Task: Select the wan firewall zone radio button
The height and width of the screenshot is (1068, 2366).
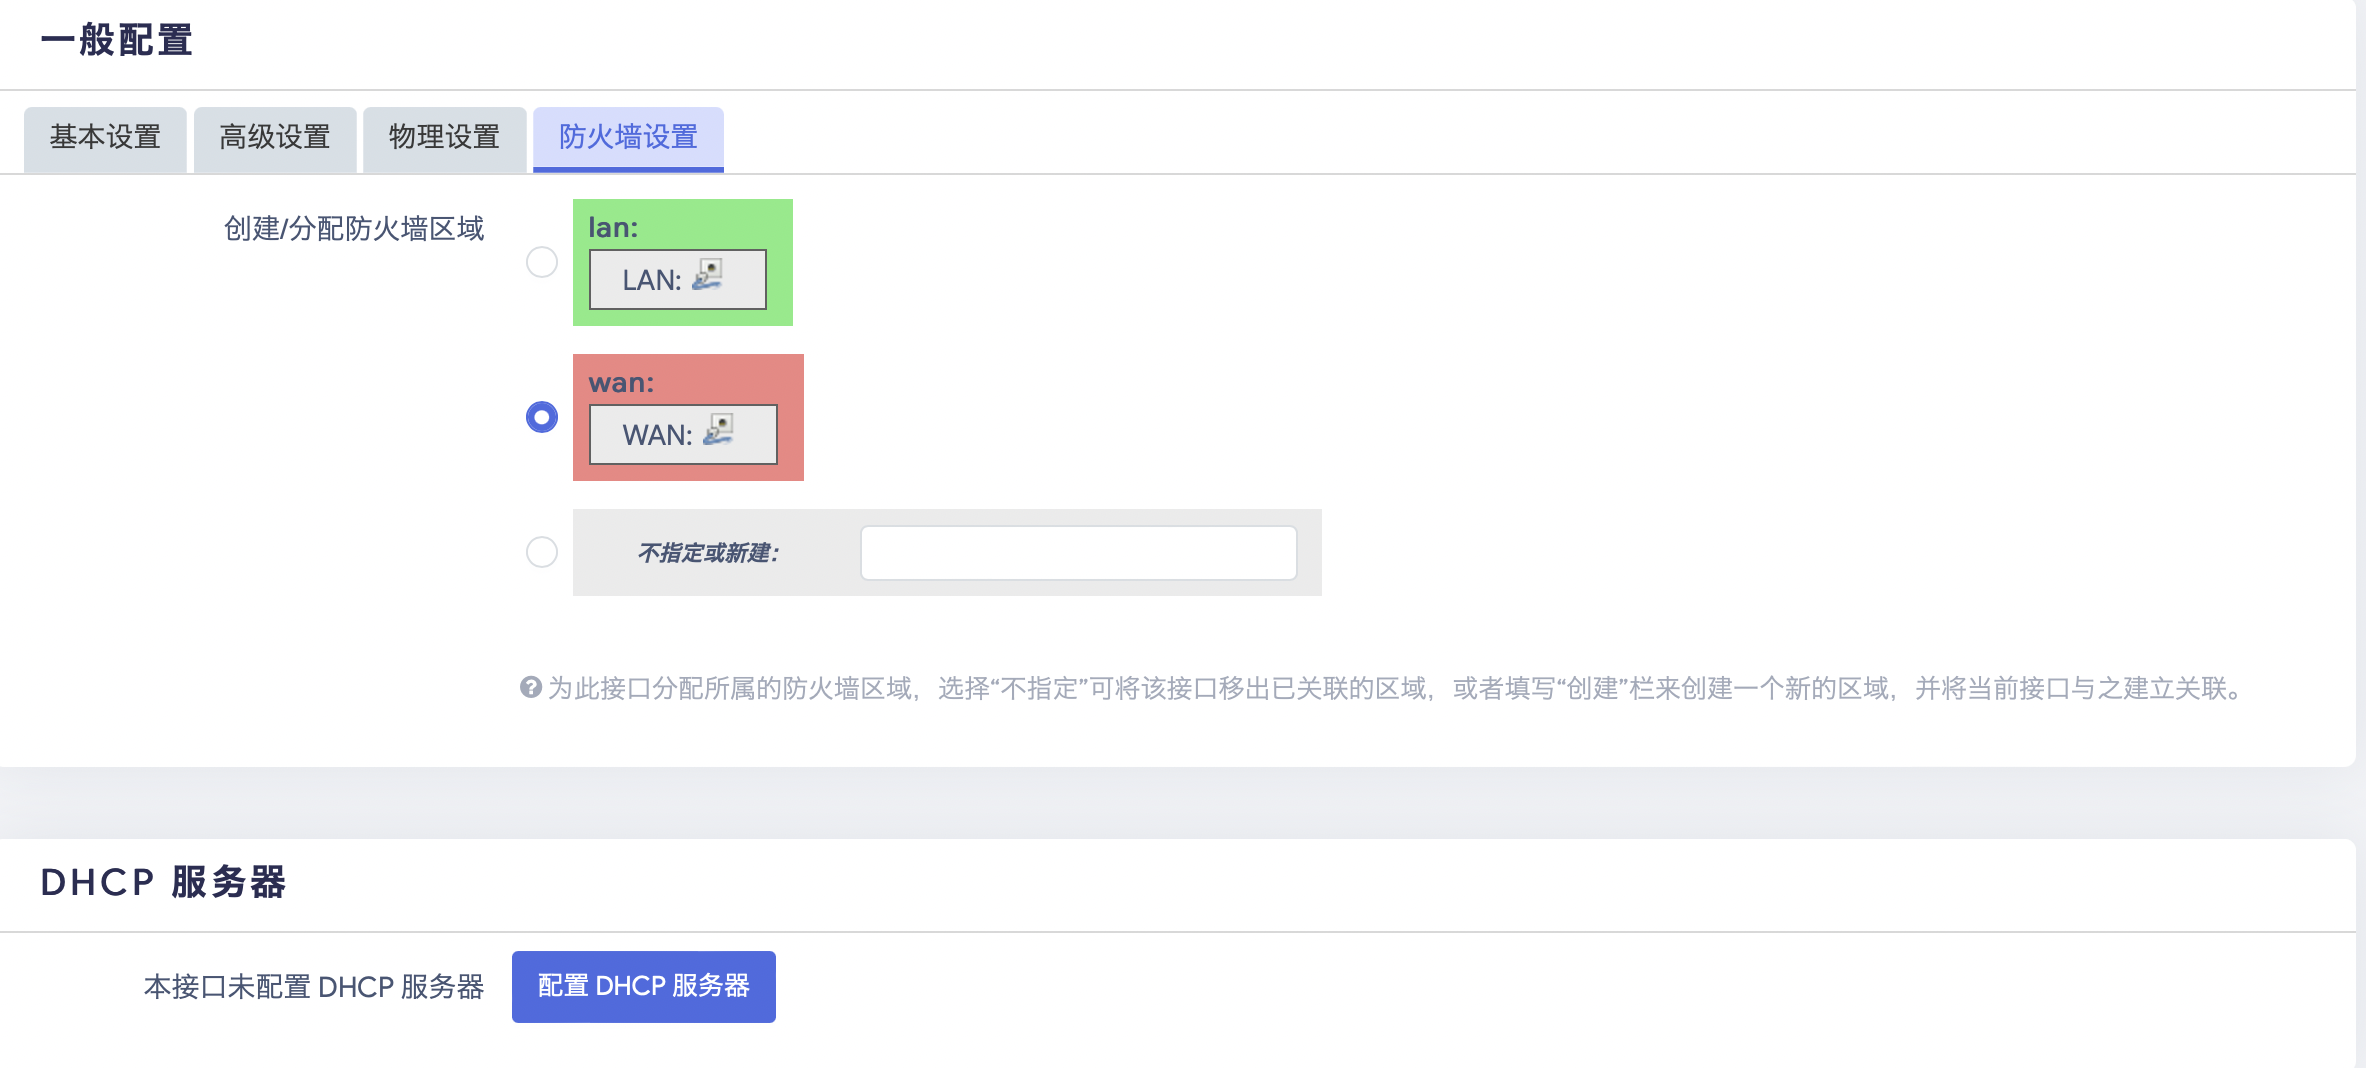Action: 542,417
